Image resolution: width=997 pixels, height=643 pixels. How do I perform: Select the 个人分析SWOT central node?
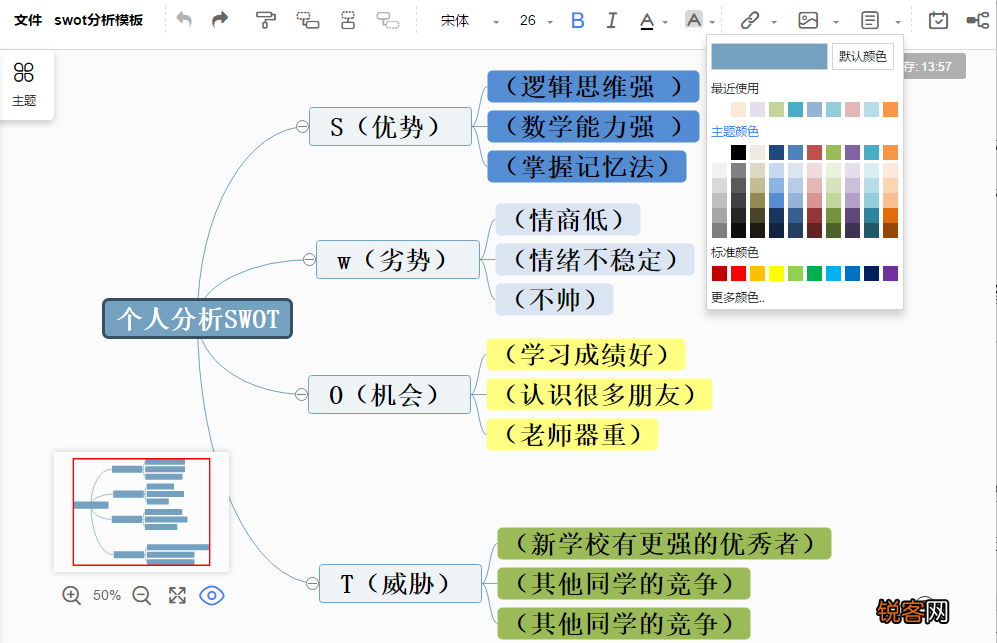click(x=198, y=319)
